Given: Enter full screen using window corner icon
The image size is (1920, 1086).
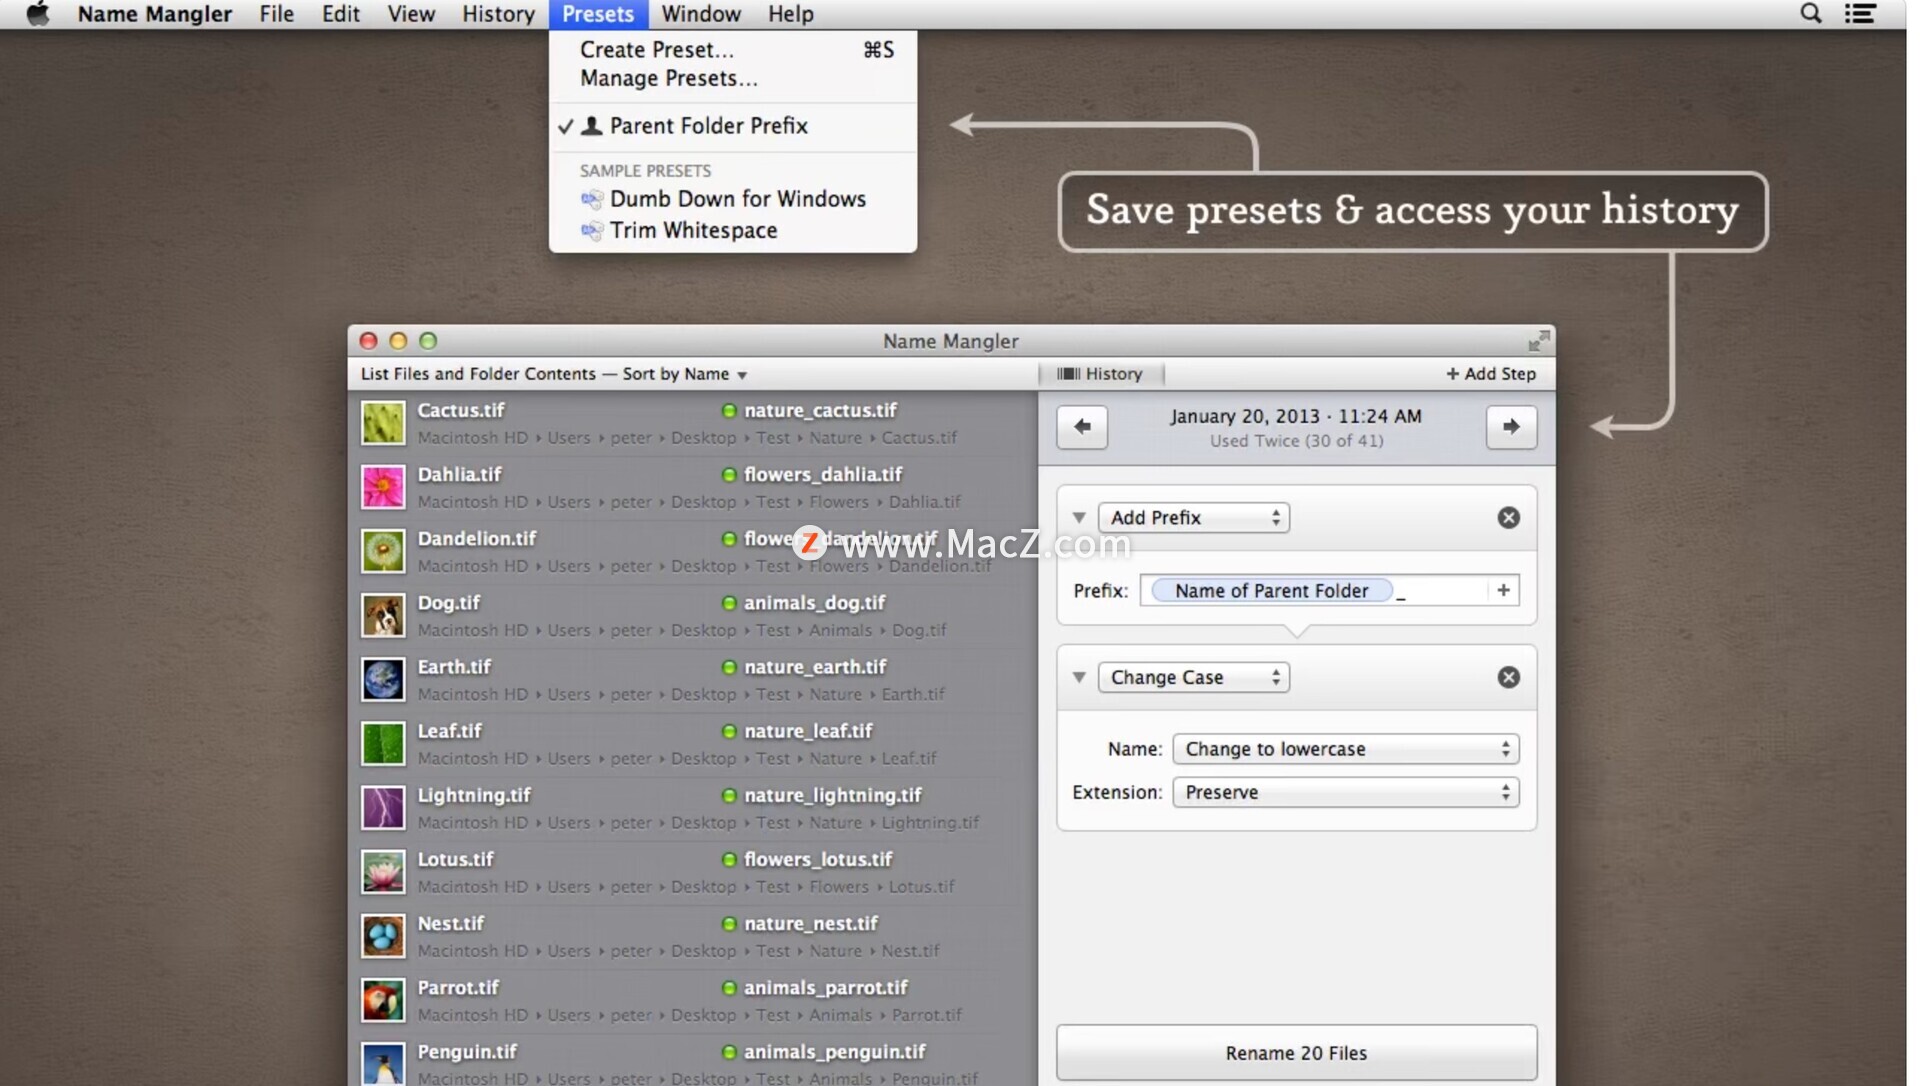Looking at the screenshot, I should (x=1538, y=341).
